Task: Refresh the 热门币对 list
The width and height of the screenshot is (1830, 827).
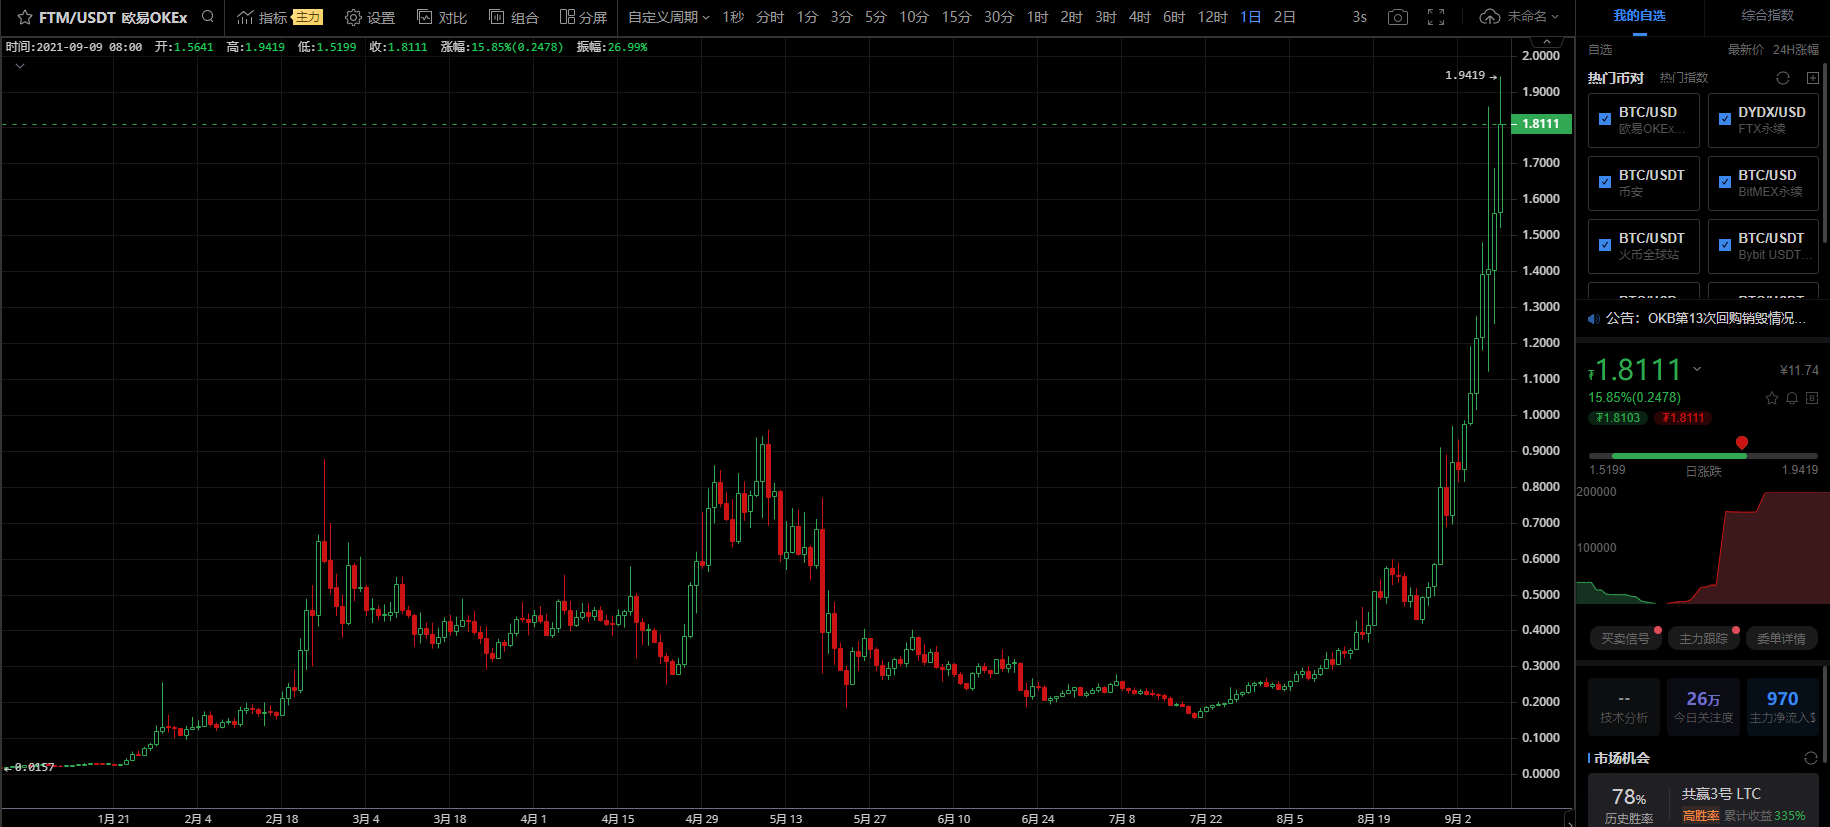Action: 1783,78
